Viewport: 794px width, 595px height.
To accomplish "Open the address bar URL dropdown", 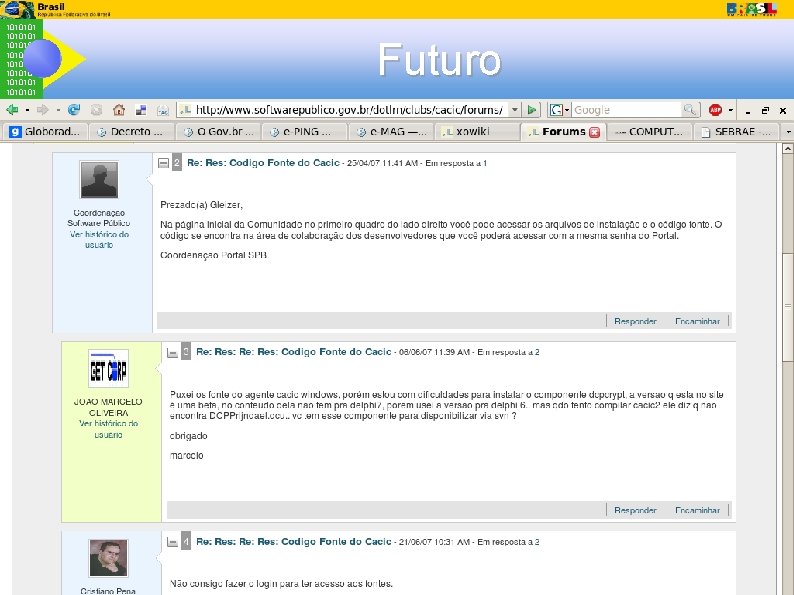I will [515, 109].
